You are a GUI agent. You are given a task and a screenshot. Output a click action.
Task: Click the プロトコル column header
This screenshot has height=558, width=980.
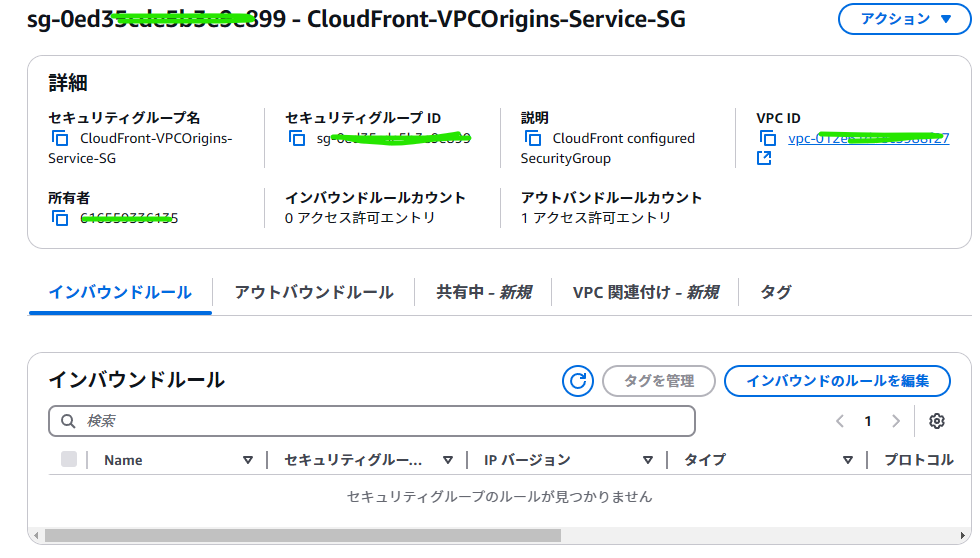pyautogui.click(x=919, y=460)
